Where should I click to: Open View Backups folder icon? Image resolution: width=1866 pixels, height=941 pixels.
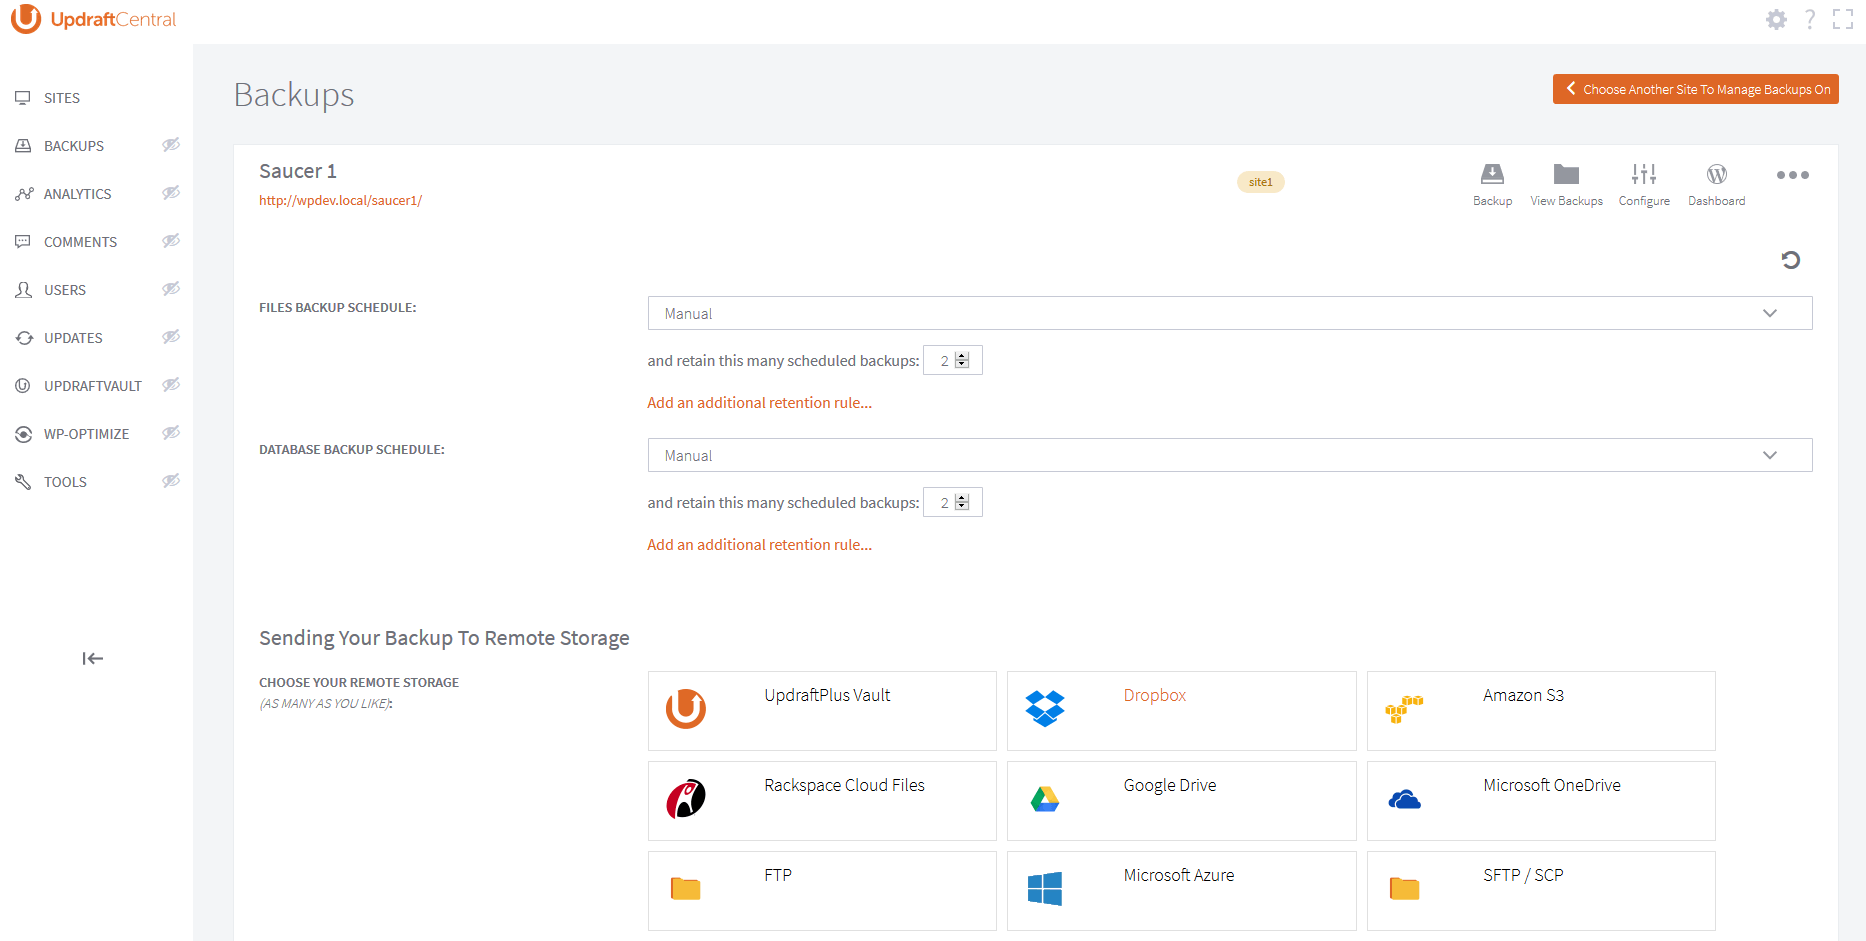[1566, 176]
